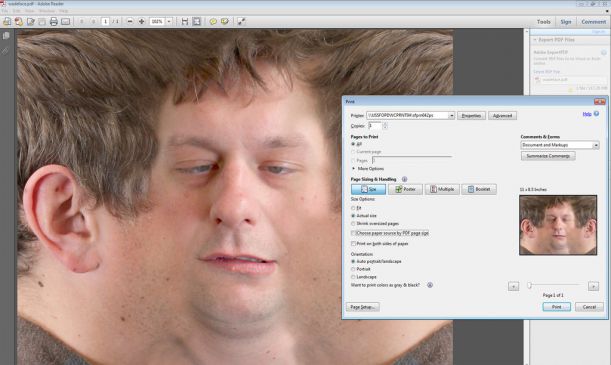The height and width of the screenshot is (365, 611).
Task: Open the Printer selection dropdown
Action: coord(451,116)
